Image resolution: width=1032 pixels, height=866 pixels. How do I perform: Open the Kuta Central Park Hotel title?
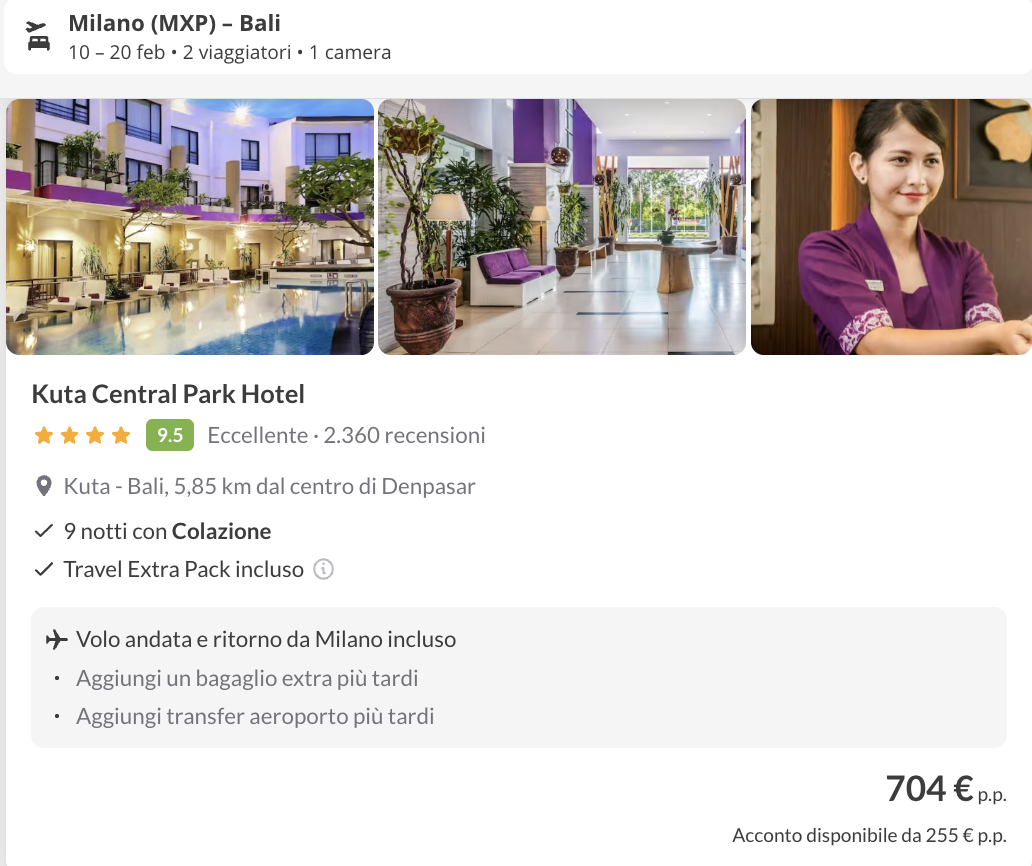[x=168, y=394]
